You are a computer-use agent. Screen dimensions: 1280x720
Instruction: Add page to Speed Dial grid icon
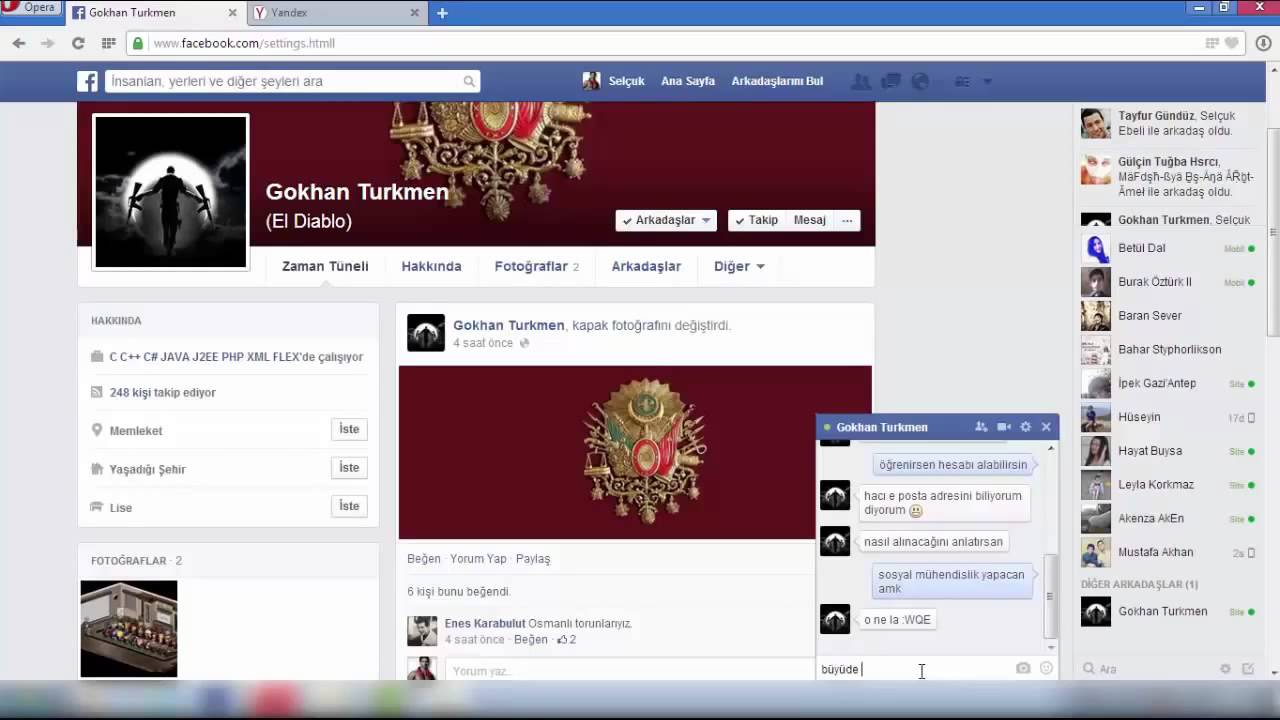pos(1212,43)
